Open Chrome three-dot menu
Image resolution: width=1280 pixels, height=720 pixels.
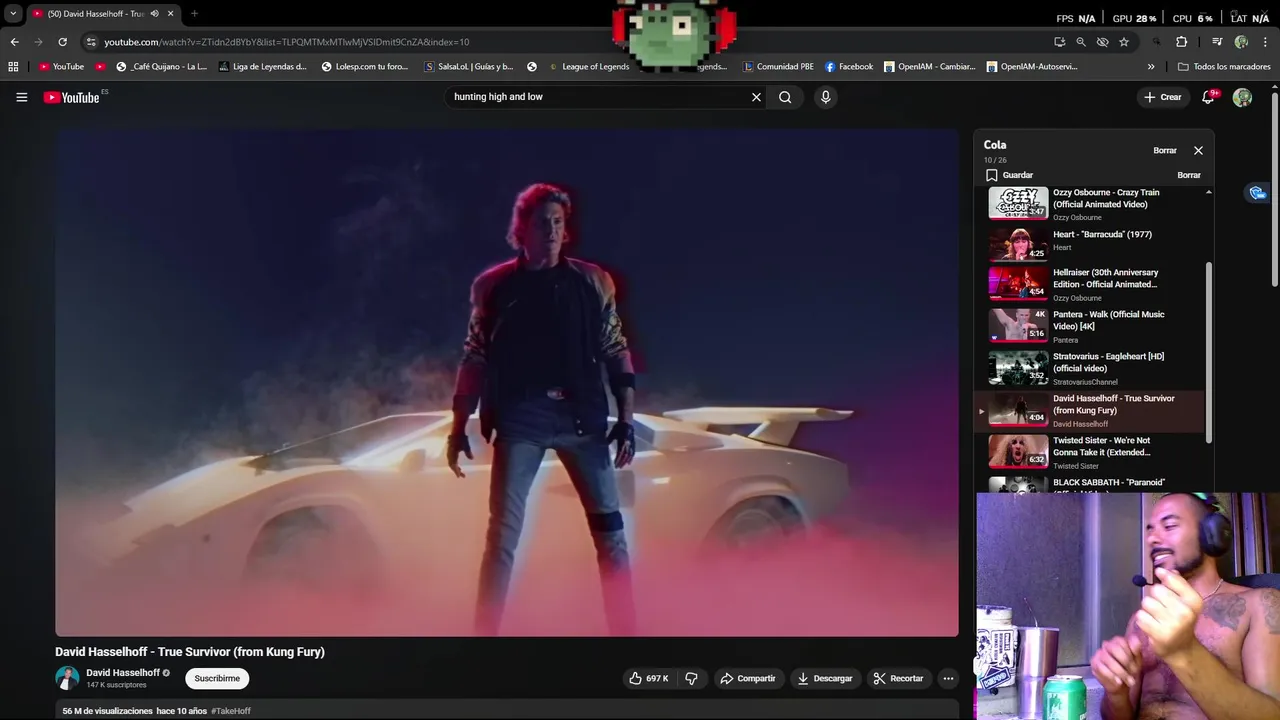1265,42
